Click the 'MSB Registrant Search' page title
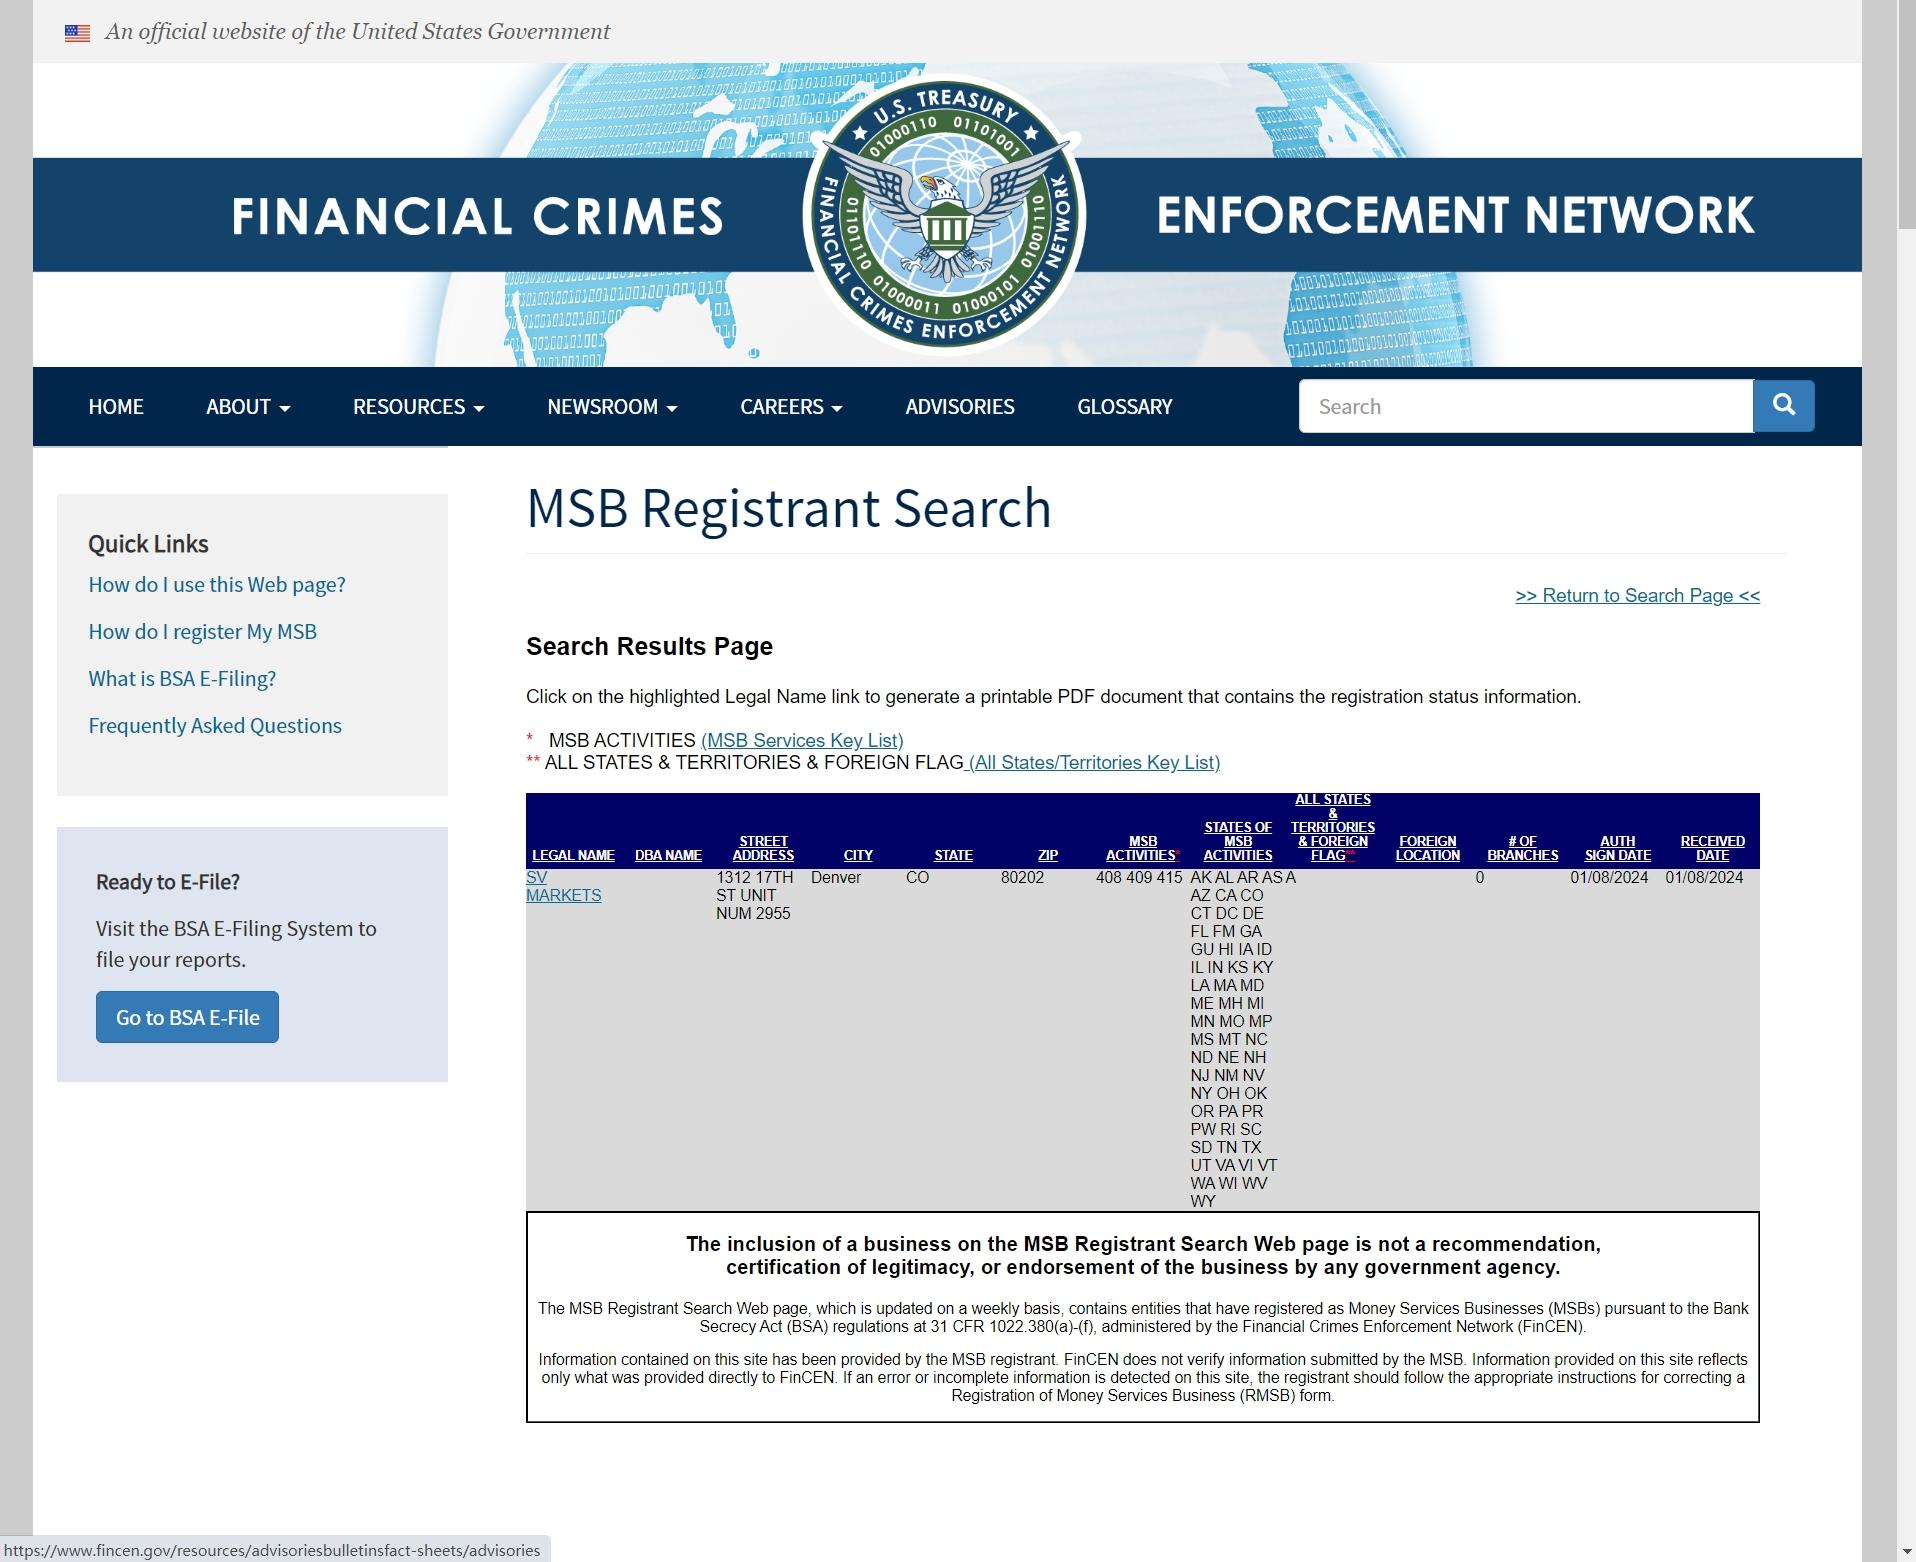 789,508
